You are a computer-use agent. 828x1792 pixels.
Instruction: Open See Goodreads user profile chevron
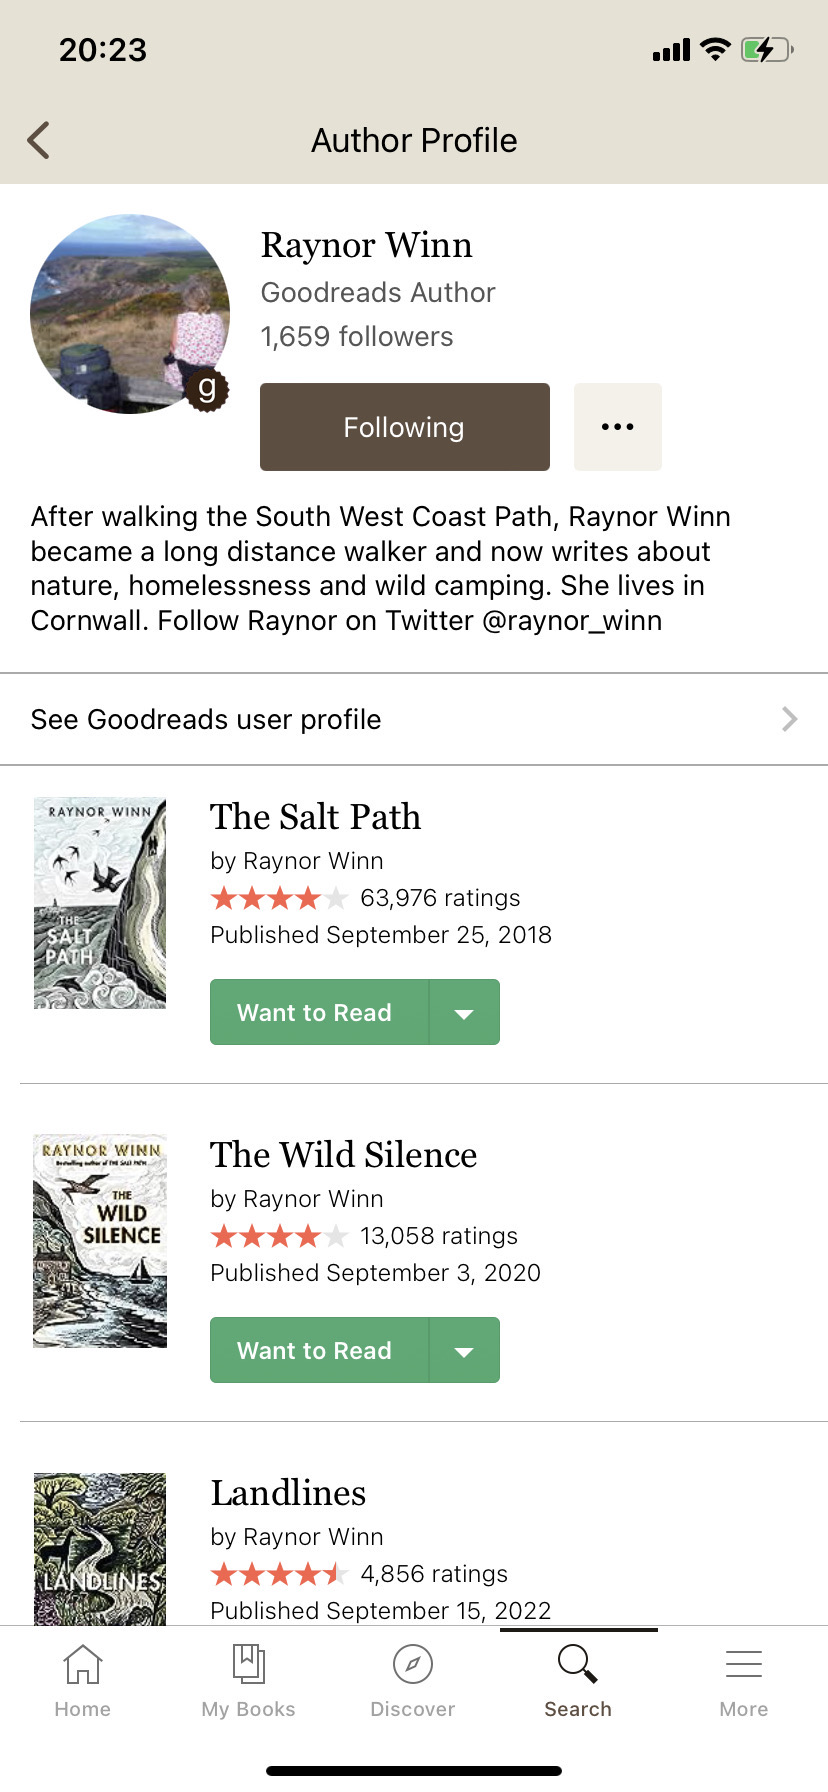[789, 719]
